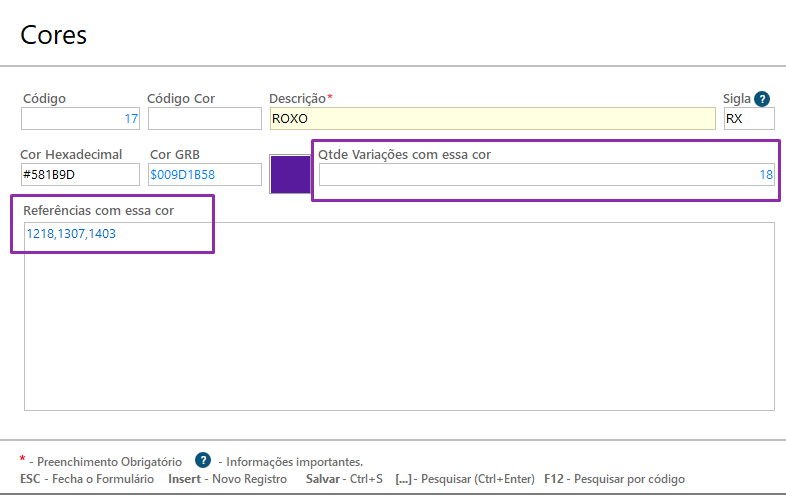Click the Sigla field with RX
Viewport: 786px width, 495px height.
tap(748, 119)
